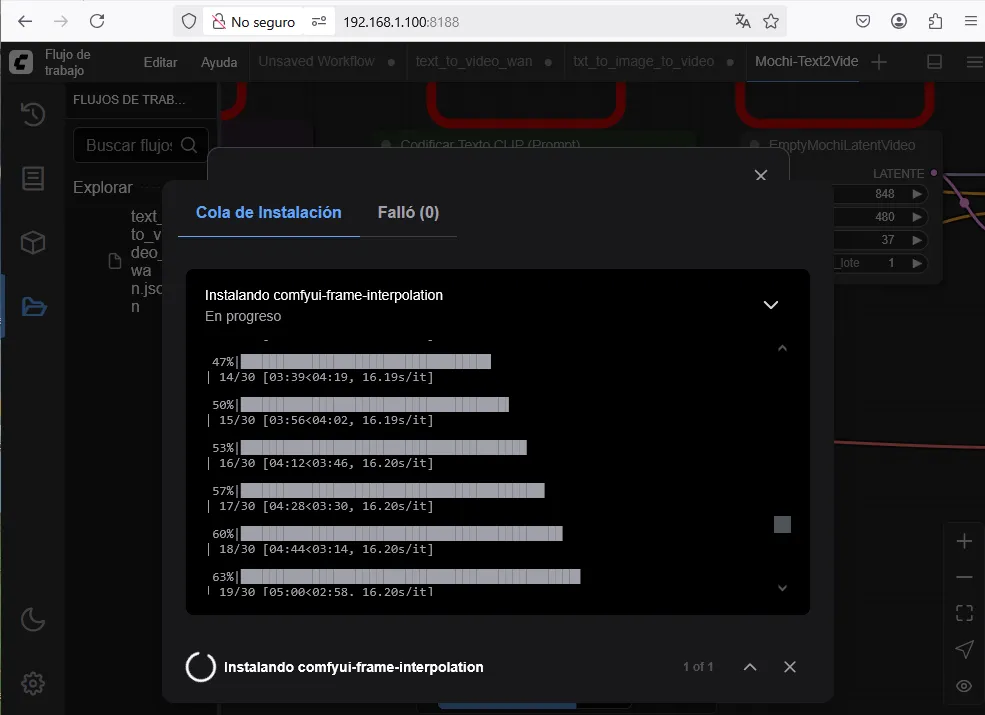
Task: Click the search magnifier in Buscar flujos
Action: click(x=189, y=145)
